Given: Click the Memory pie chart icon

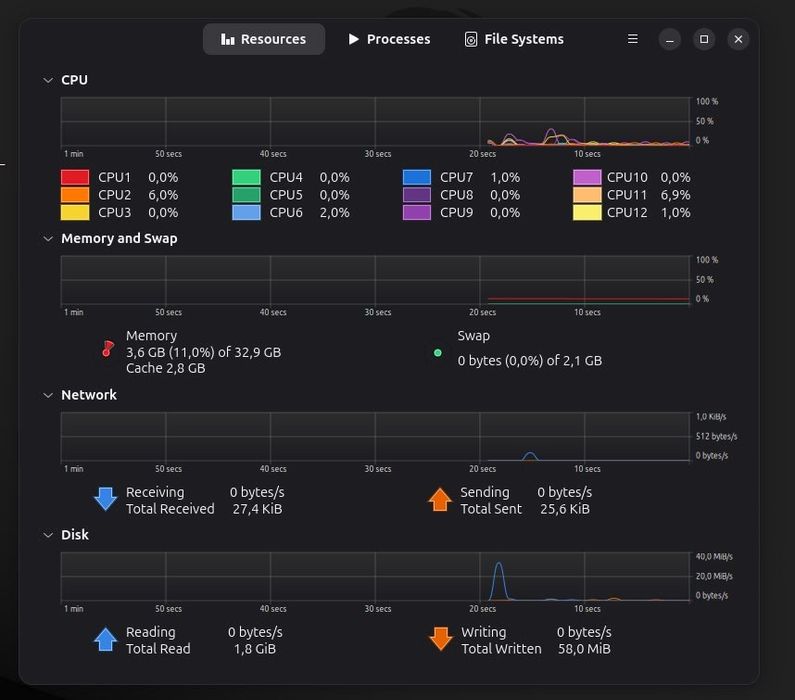Looking at the screenshot, I should pyautogui.click(x=107, y=349).
